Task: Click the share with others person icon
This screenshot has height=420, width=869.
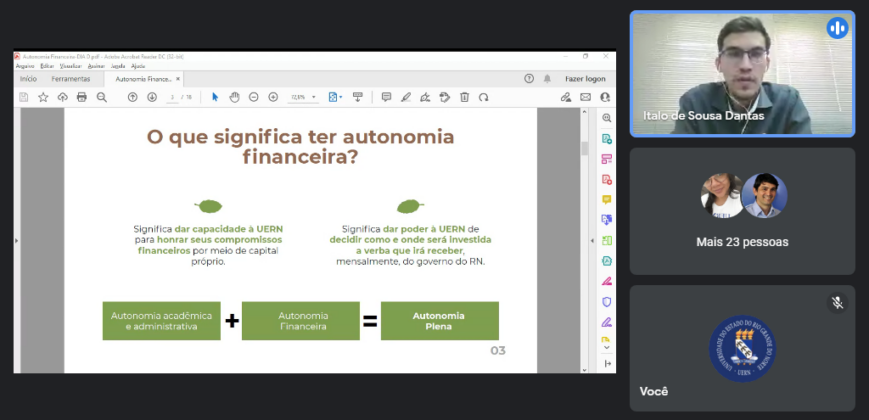Action: (605, 97)
